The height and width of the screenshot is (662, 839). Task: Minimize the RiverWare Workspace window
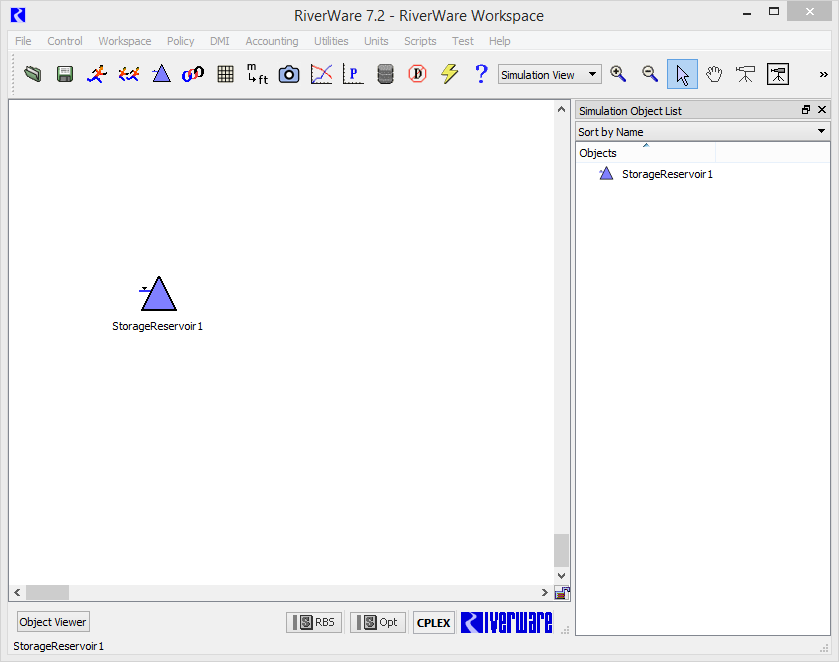pyautogui.click(x=747, y=13)
